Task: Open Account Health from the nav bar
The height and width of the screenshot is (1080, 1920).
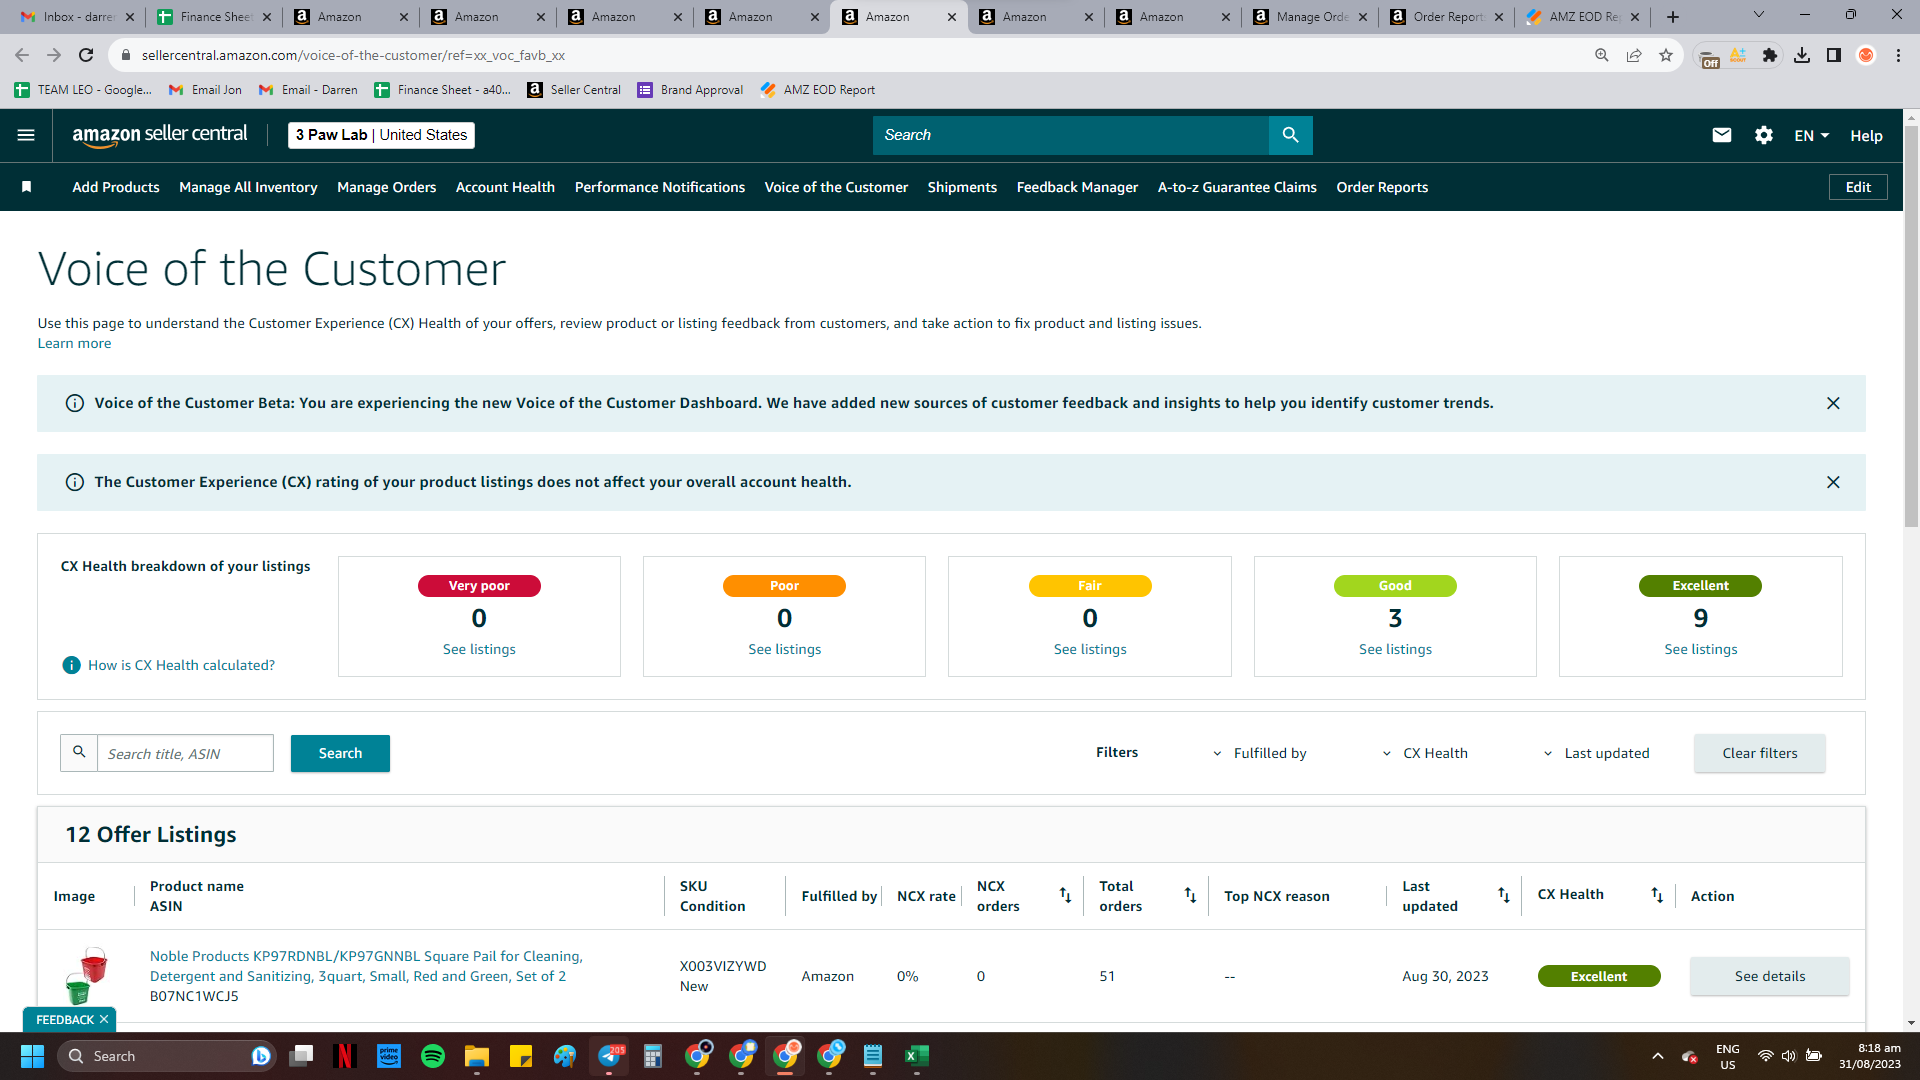Action: coord(505,187)
